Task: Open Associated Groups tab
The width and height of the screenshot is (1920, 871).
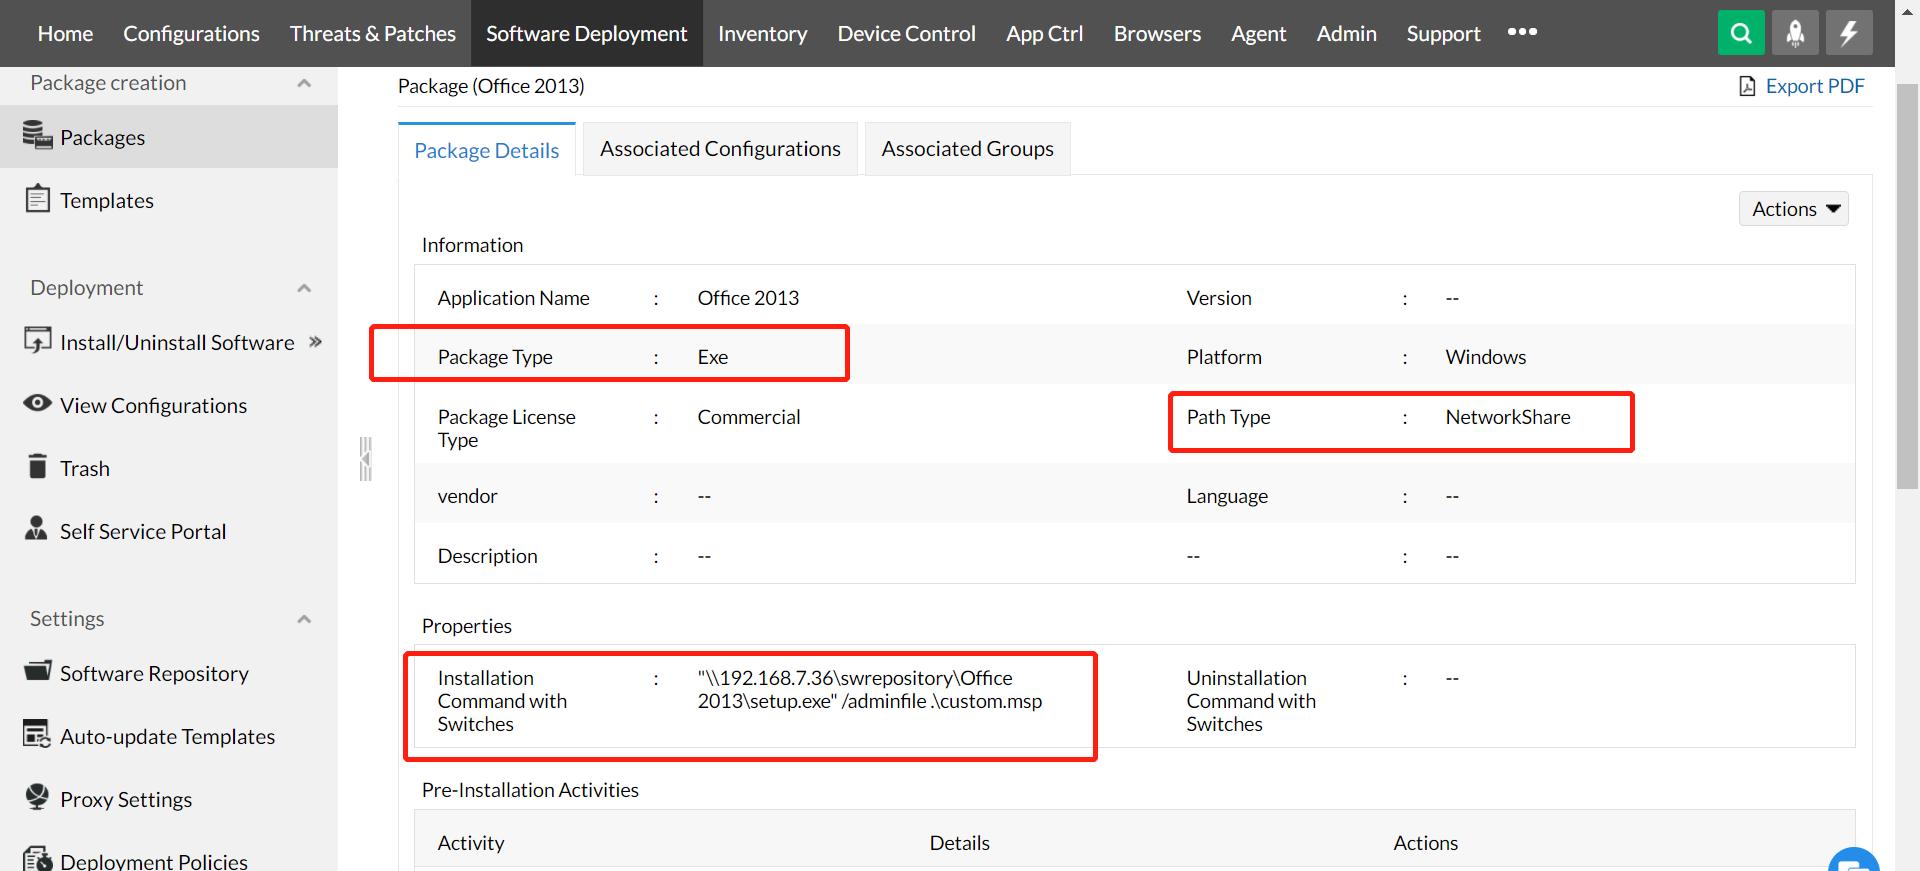Action: 967,149
